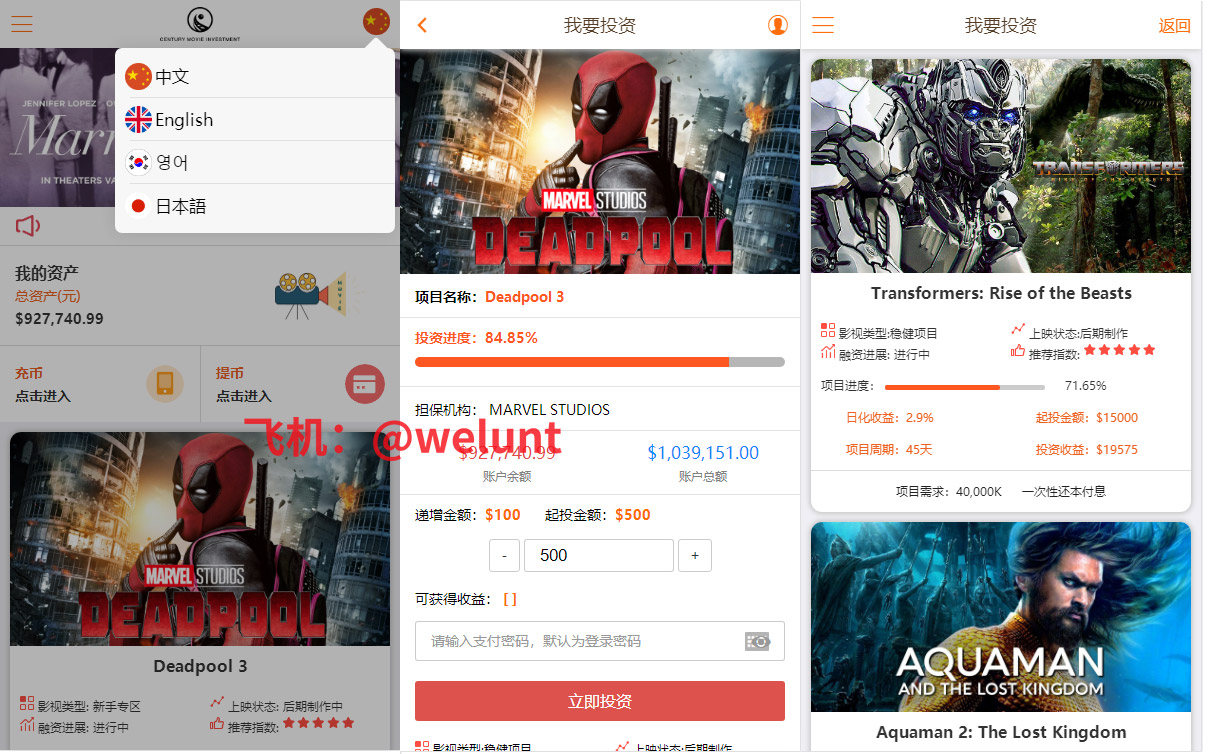Screen dimensions: 1208x754
Task: Open hamburger menu in the left panel
Action: [22, 23]
